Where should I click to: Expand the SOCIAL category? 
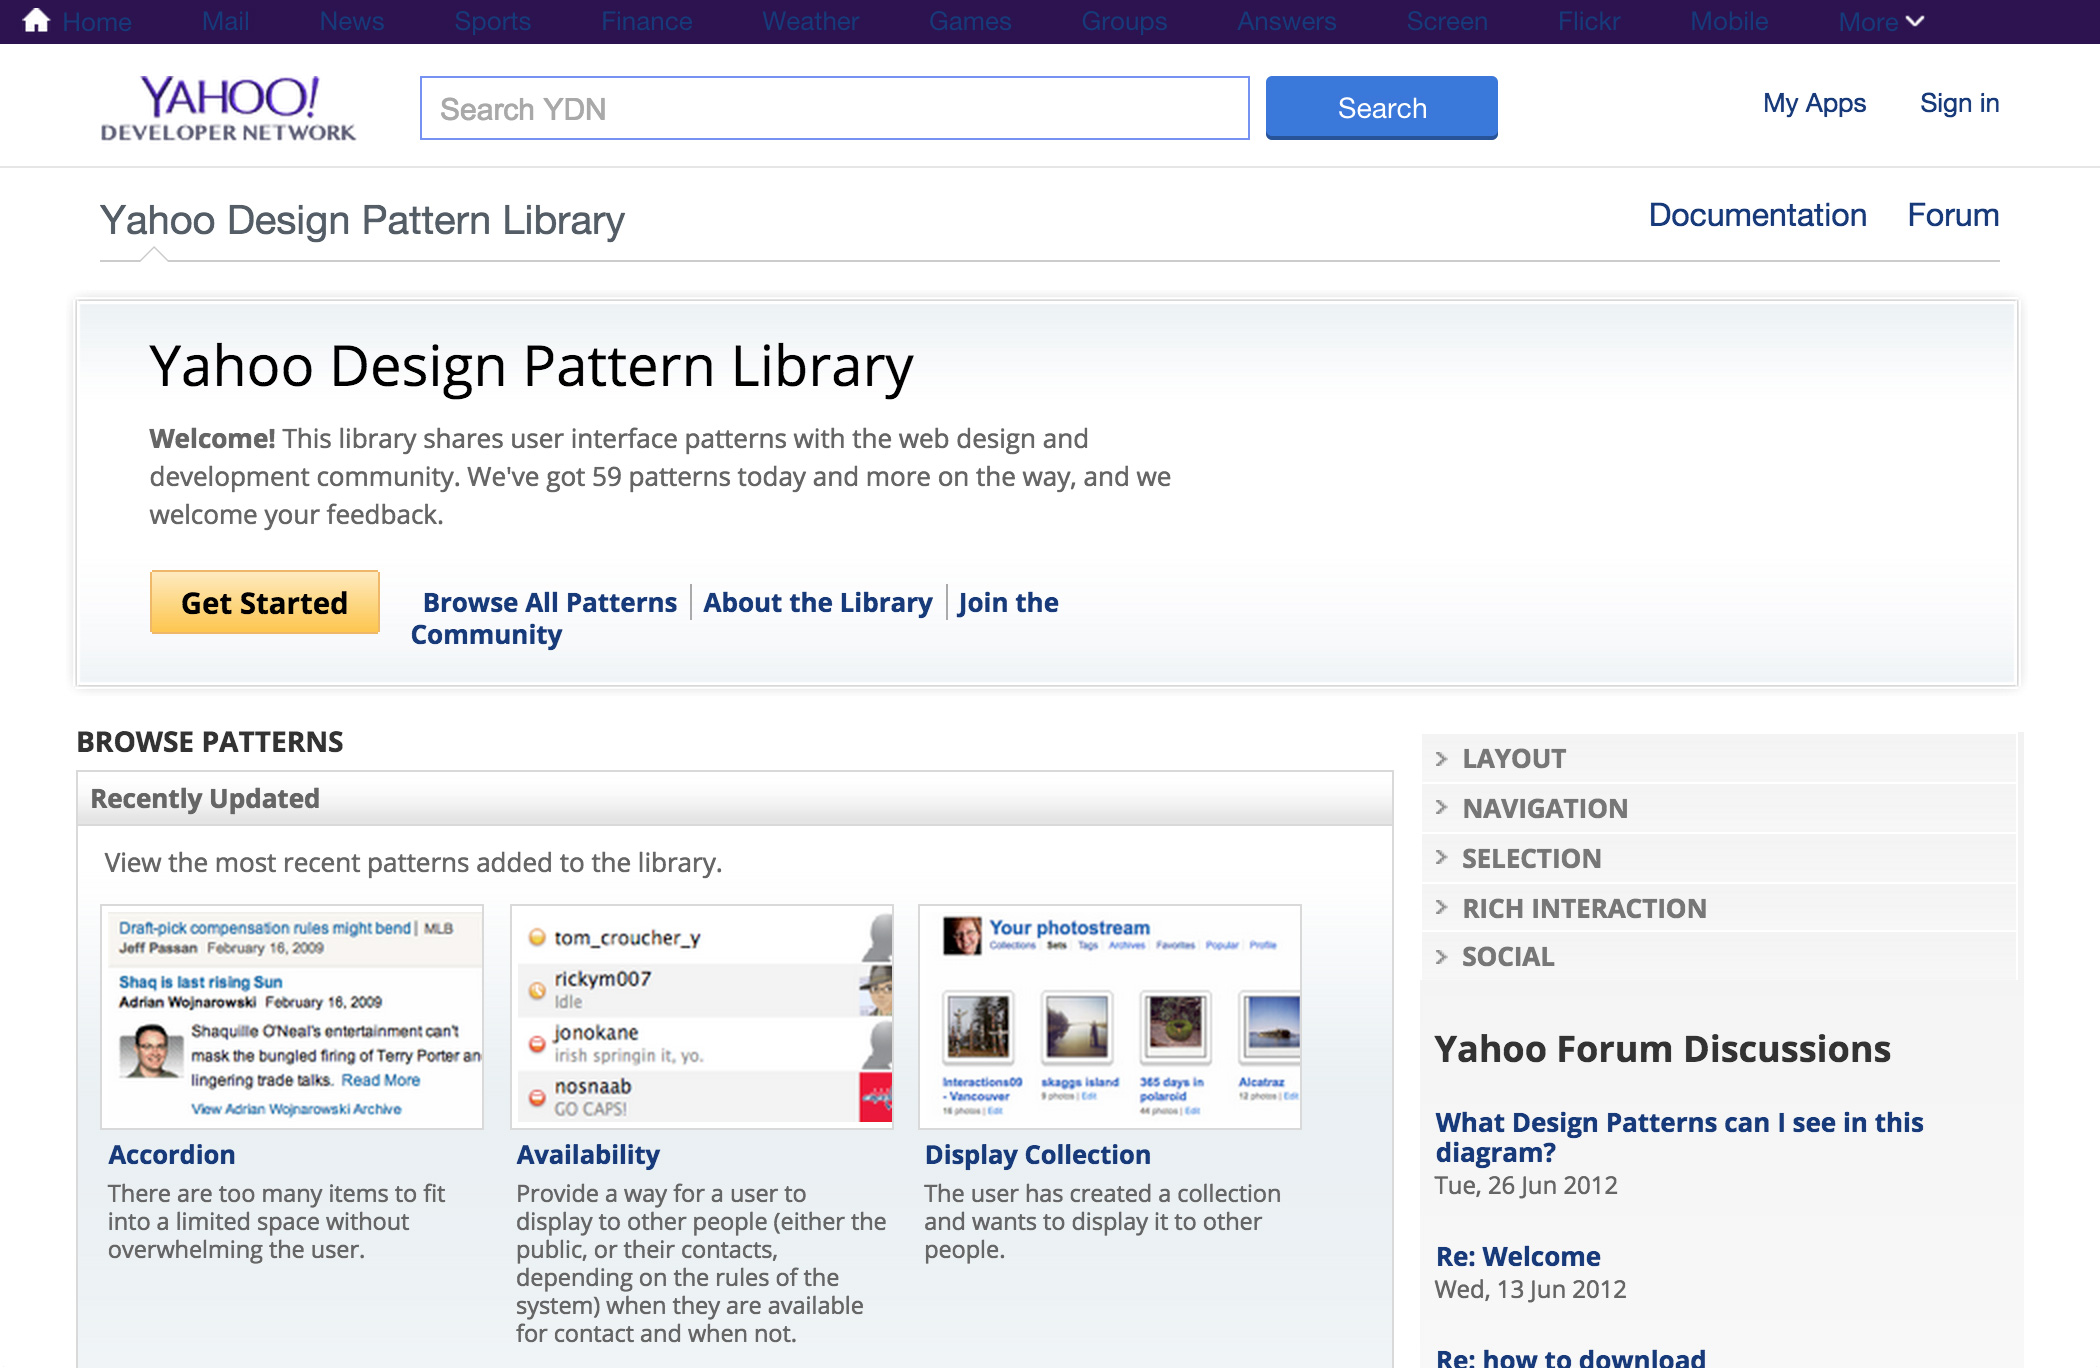[1507, 957]
